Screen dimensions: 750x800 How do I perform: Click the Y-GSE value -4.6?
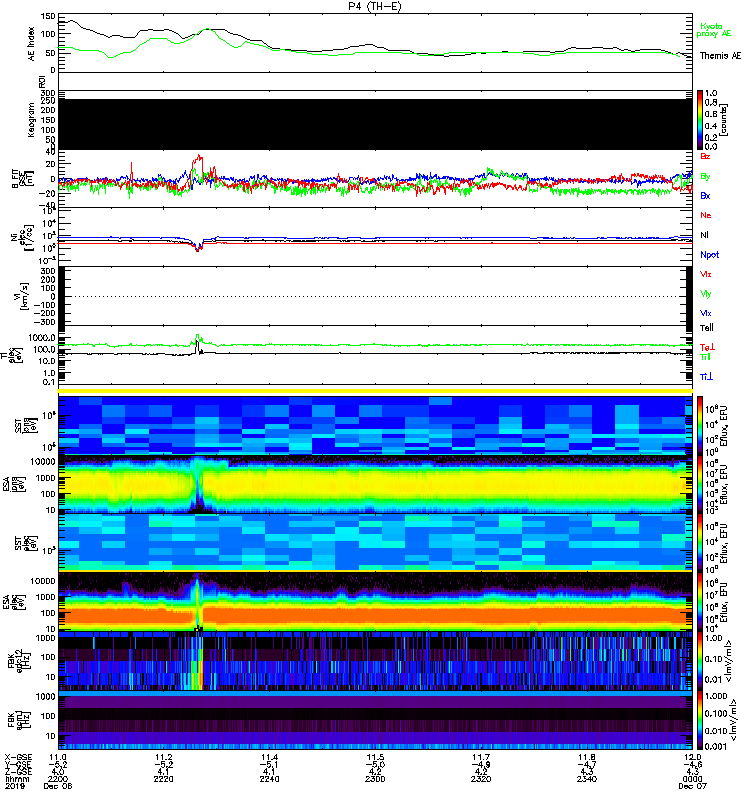[x=692, y=764]
